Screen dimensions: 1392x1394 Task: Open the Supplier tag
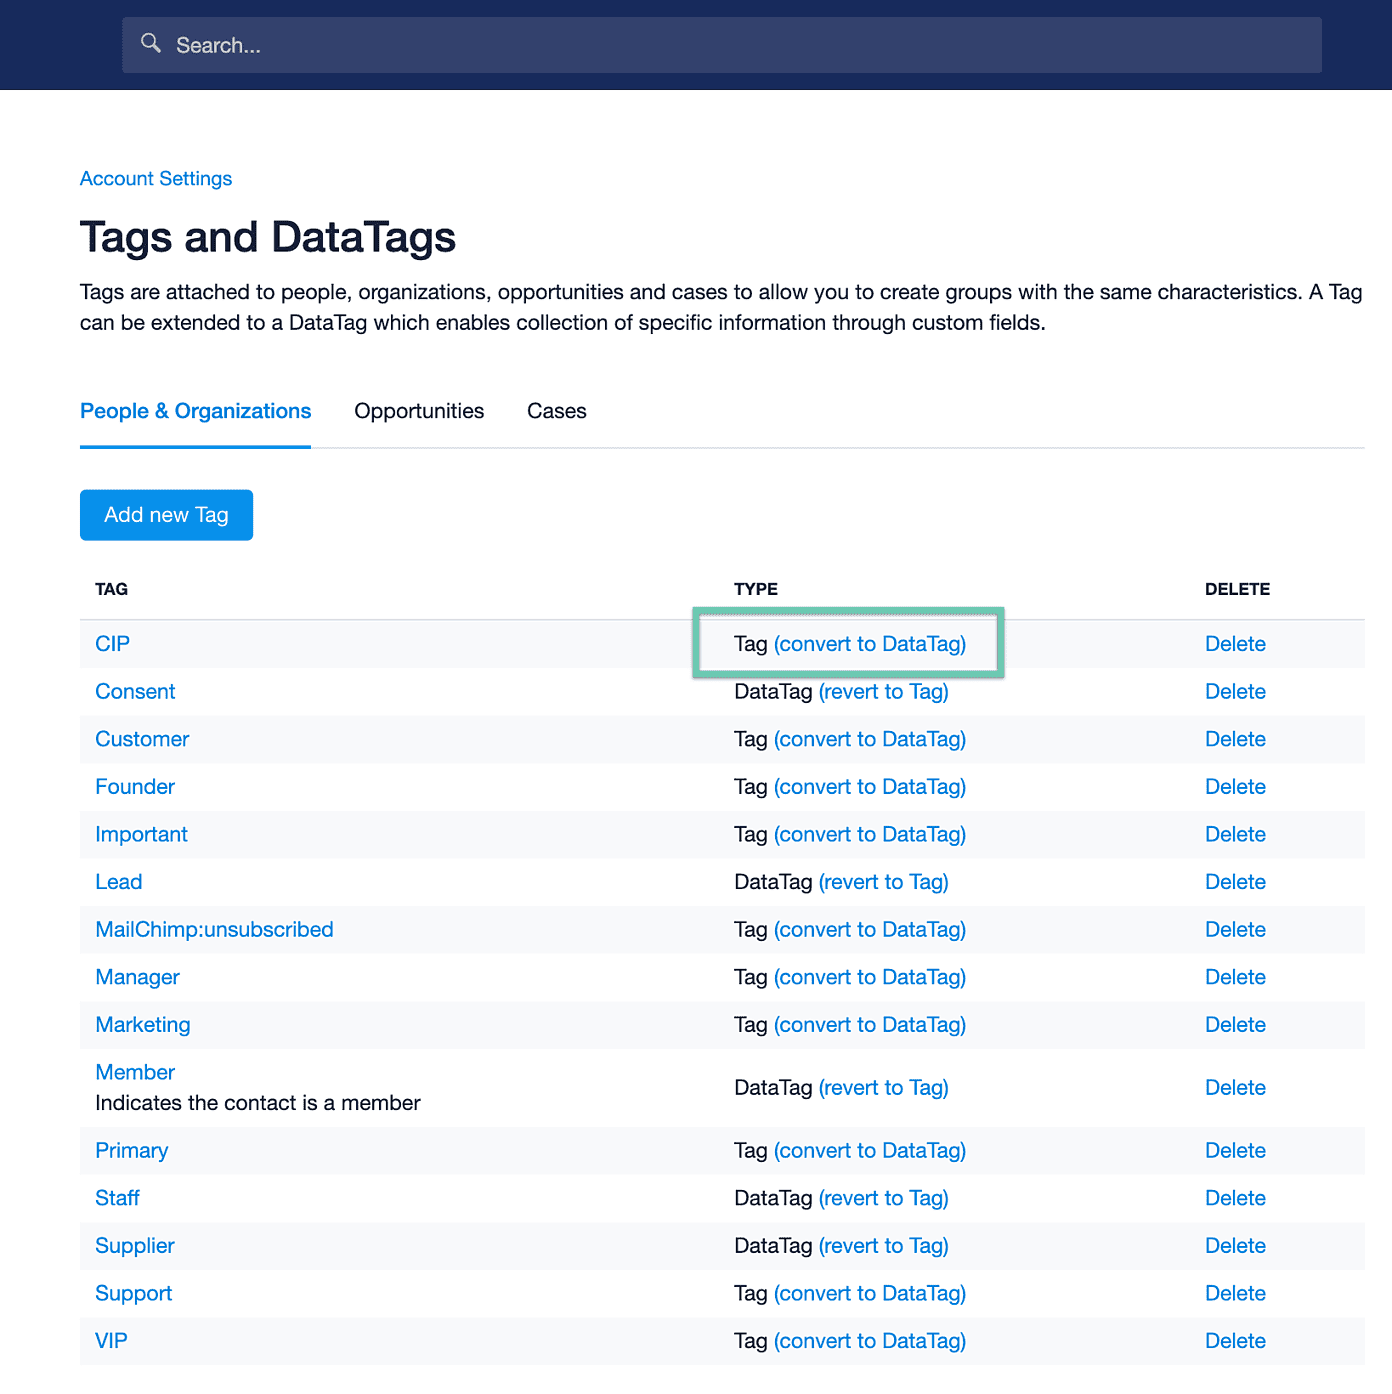pos(135,1246)
